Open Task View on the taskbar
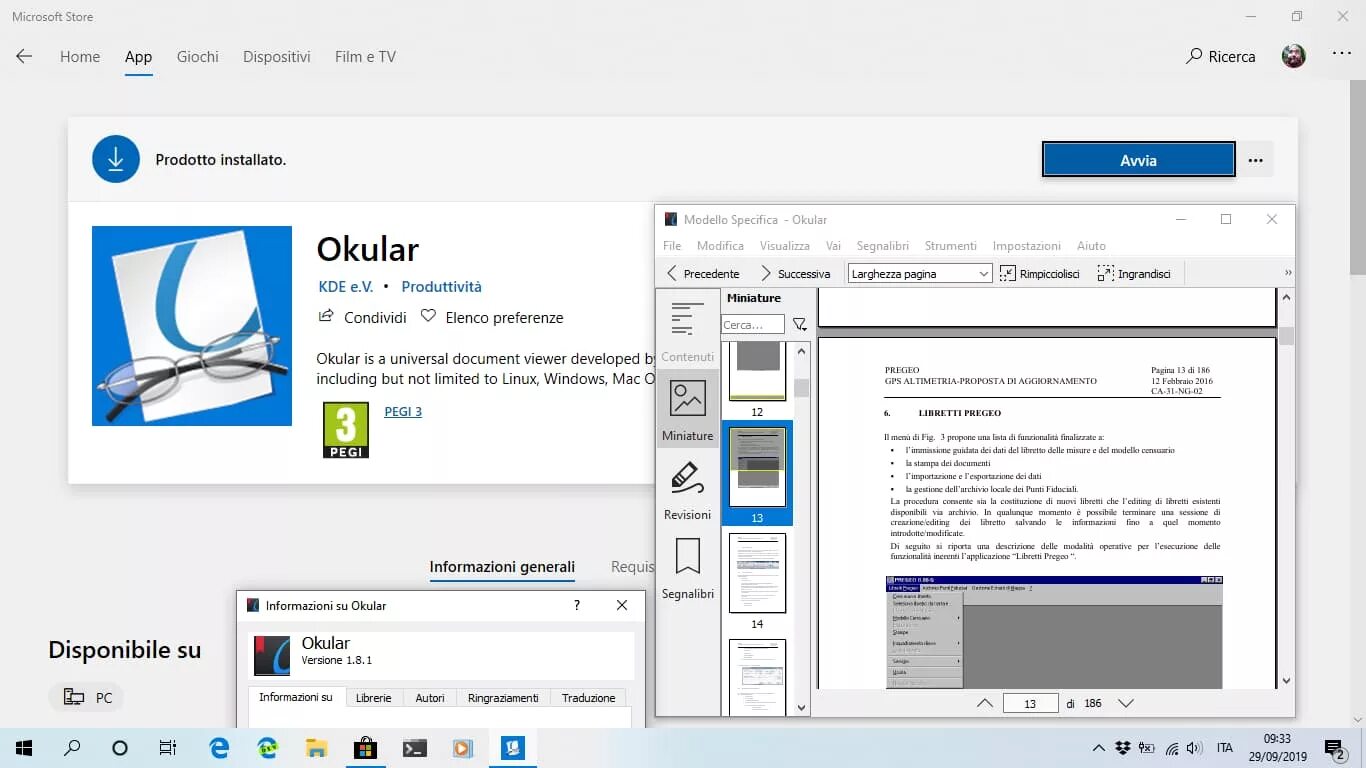This screenshot has height=768, width=1366. coord(167,748)
